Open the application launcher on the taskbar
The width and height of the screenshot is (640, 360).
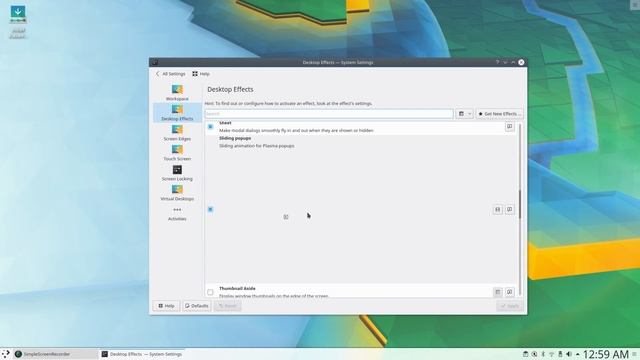tap(6, 354)
